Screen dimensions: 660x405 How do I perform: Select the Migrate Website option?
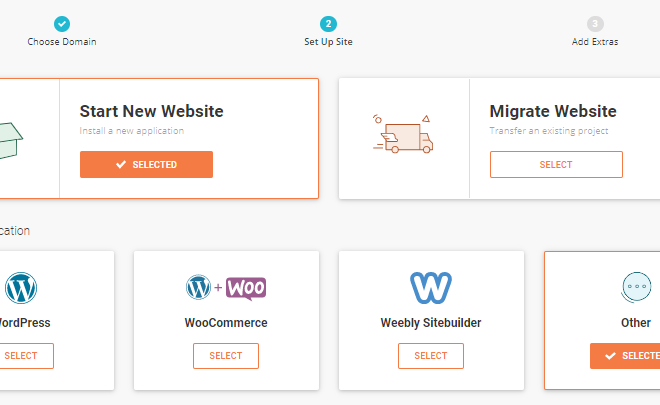tap(556, 165)
